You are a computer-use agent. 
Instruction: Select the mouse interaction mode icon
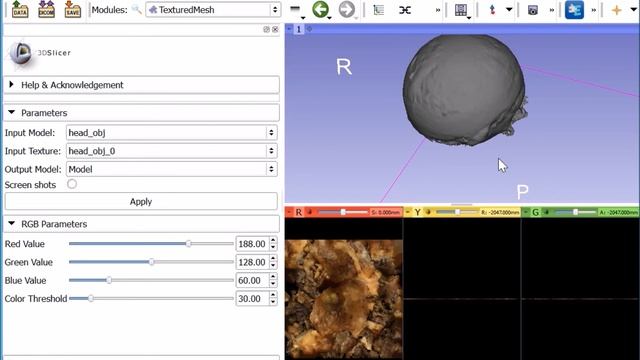492,10
